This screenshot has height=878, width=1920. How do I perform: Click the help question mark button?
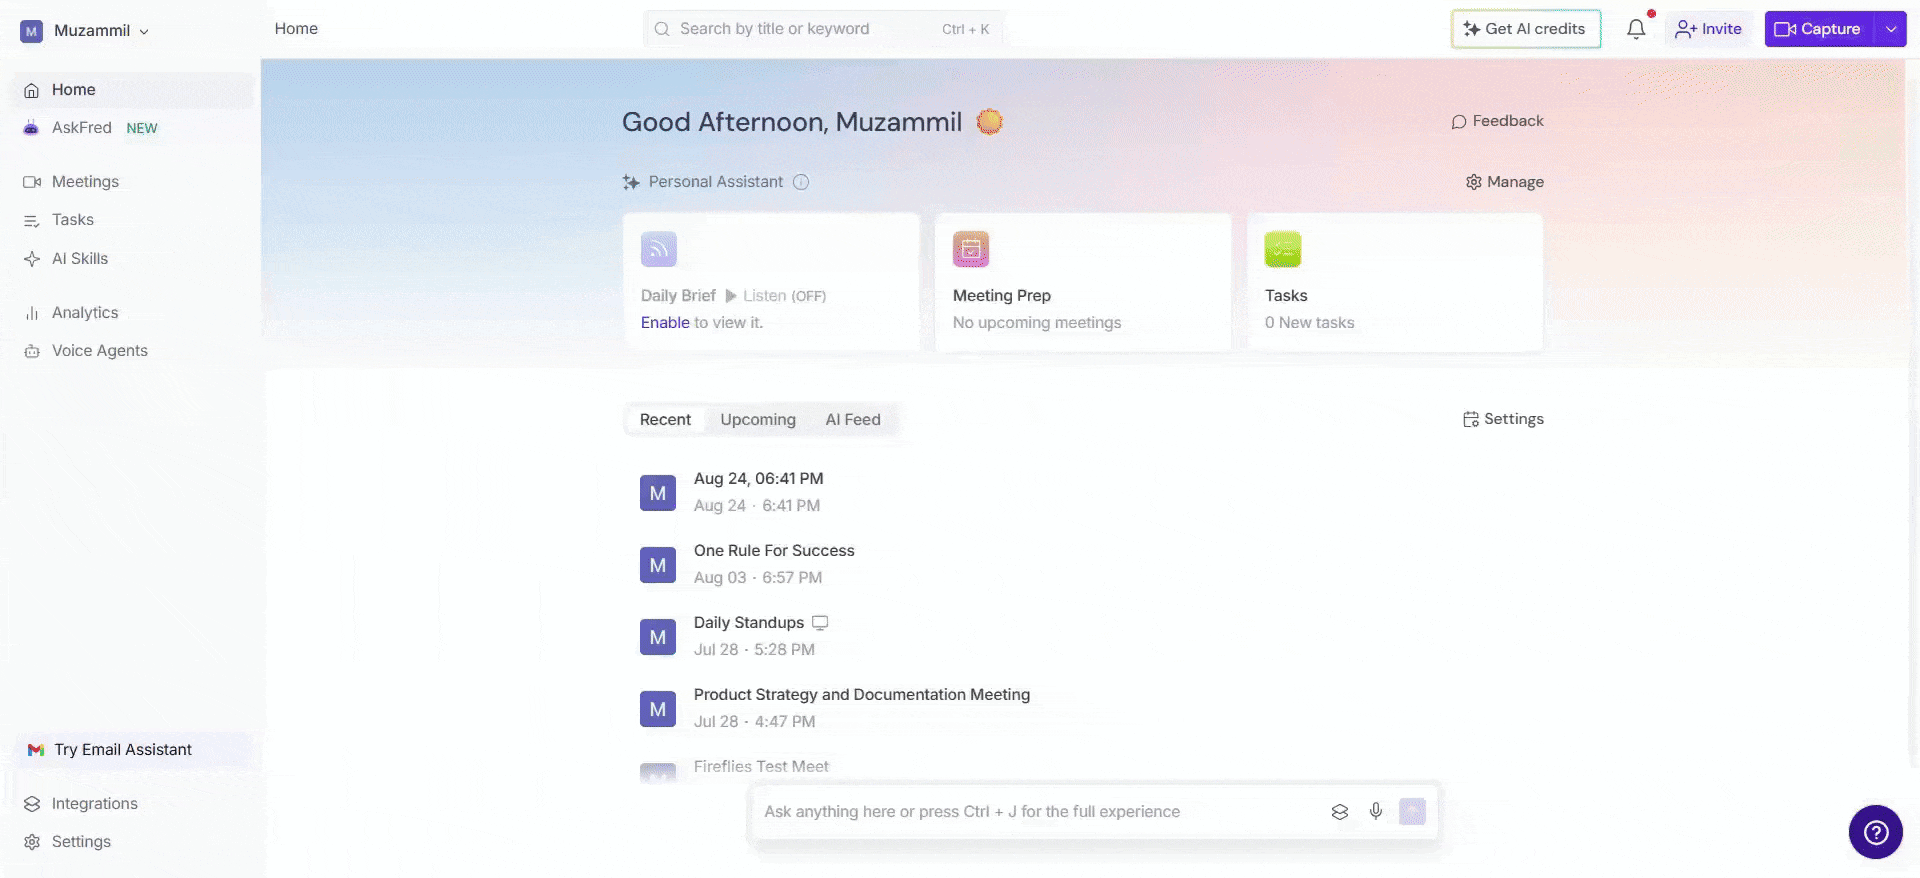pos(1875,832)
